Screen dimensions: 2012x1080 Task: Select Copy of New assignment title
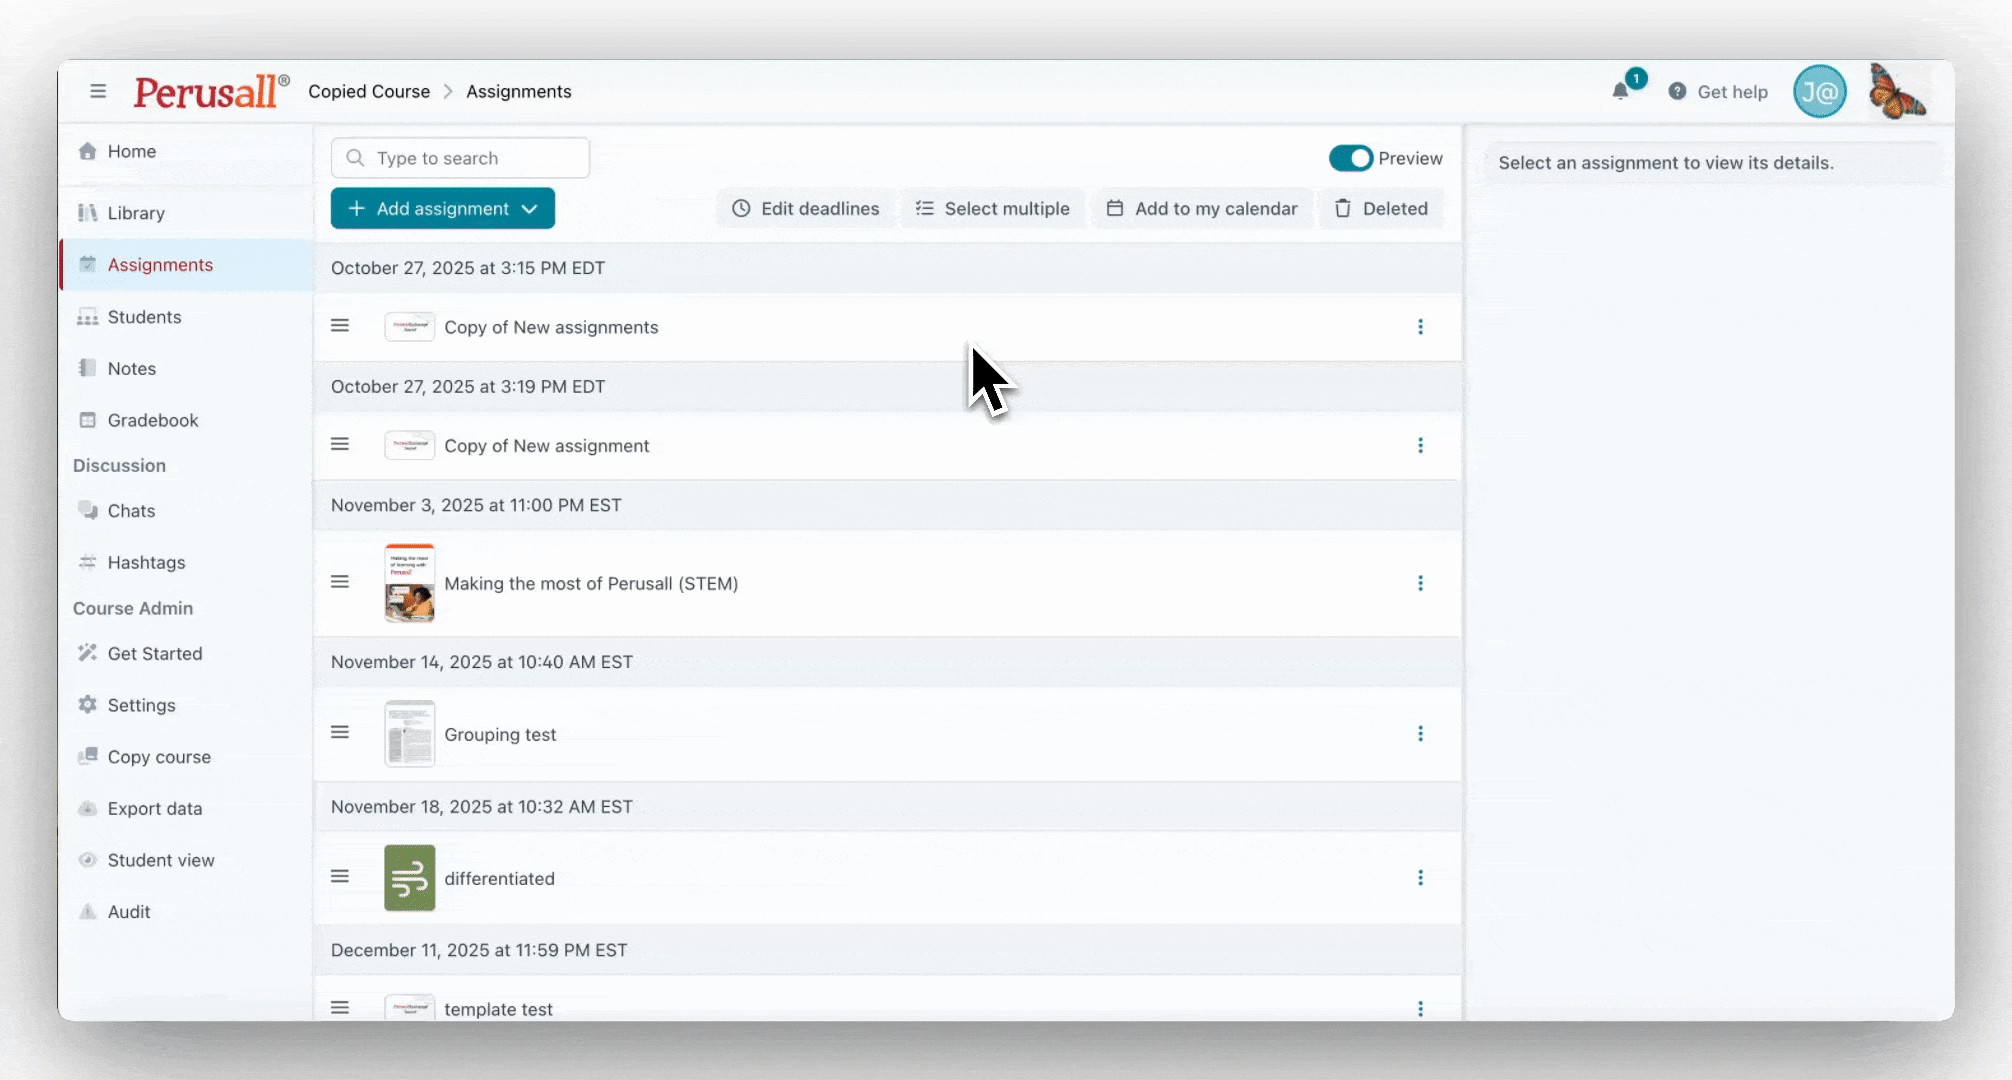(x=547, y=445)
